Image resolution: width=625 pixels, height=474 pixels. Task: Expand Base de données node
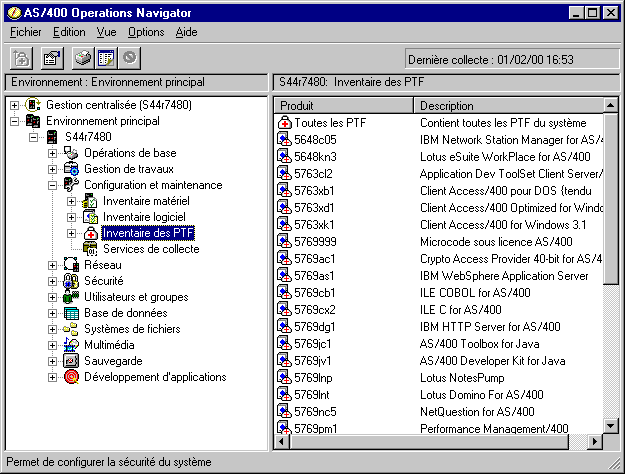[x=52, y=313]
